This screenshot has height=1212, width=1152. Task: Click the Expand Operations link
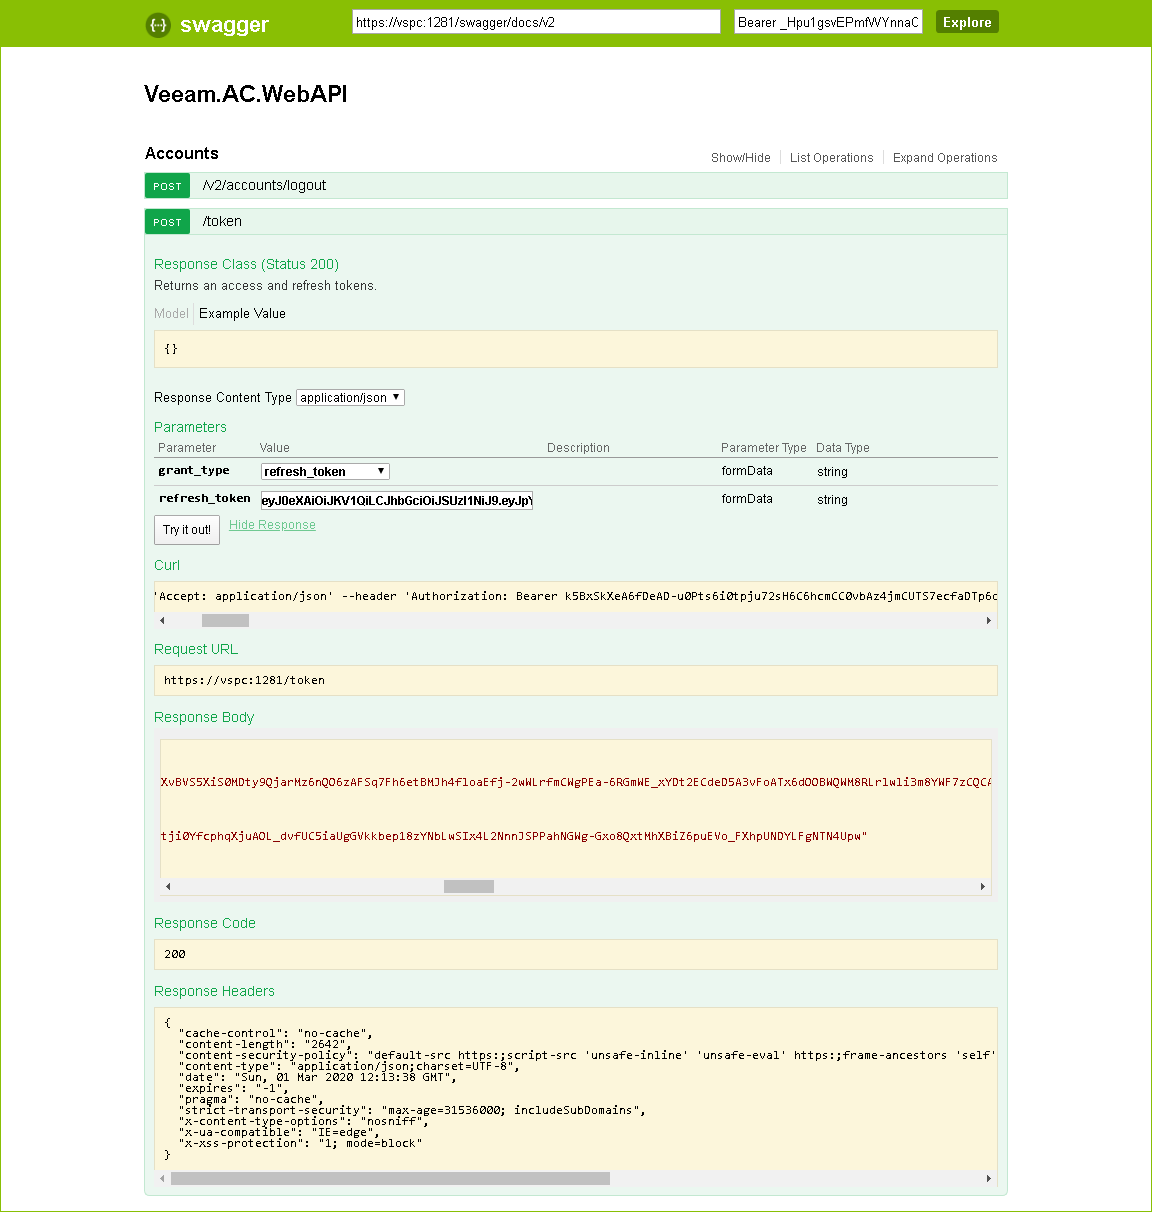pyautogui.click(x=945, y=158)
